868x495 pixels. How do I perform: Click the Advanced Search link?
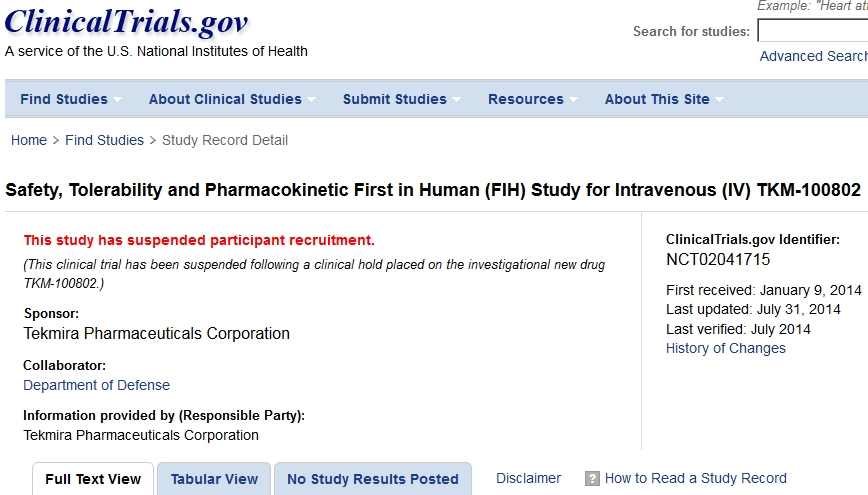(x=813, y=56)
